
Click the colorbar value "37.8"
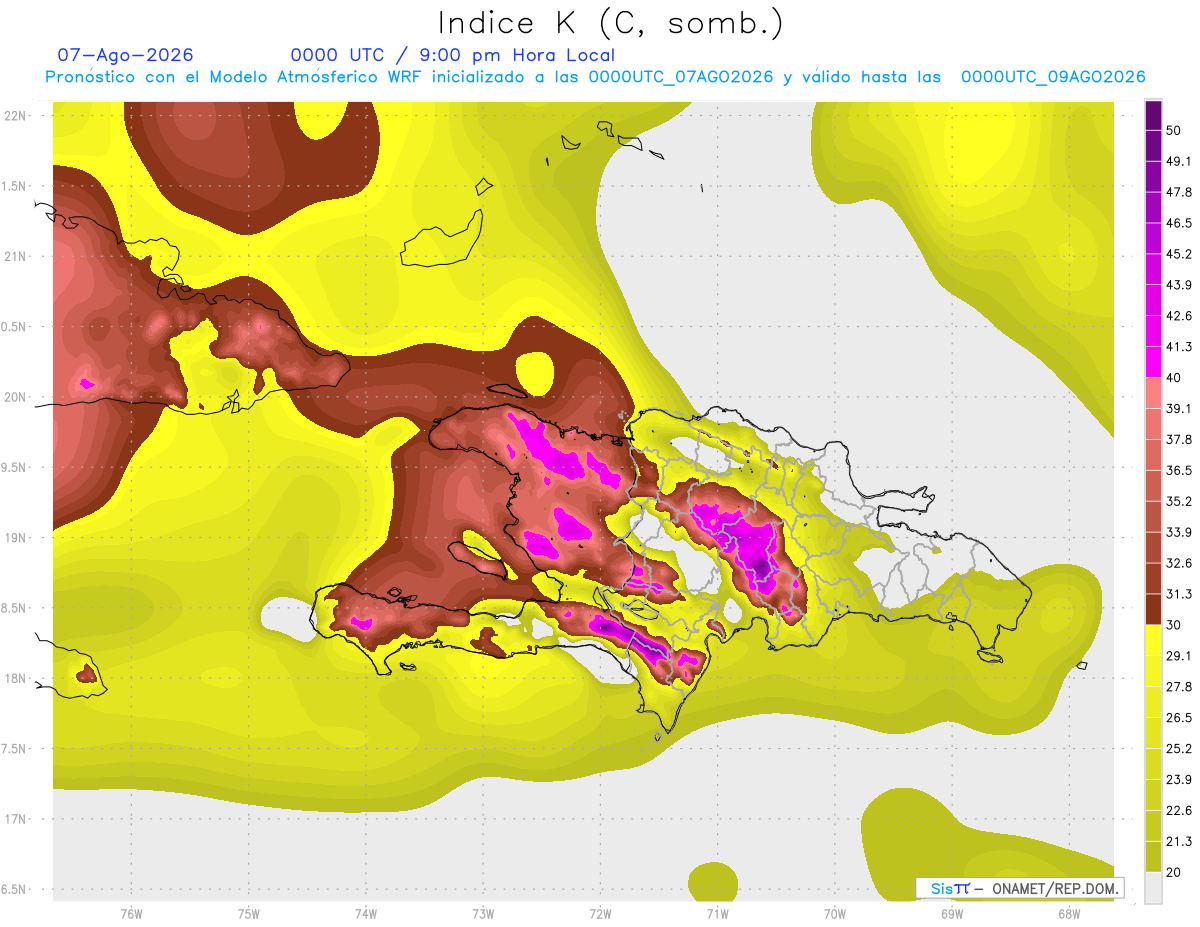point(1178,439)
